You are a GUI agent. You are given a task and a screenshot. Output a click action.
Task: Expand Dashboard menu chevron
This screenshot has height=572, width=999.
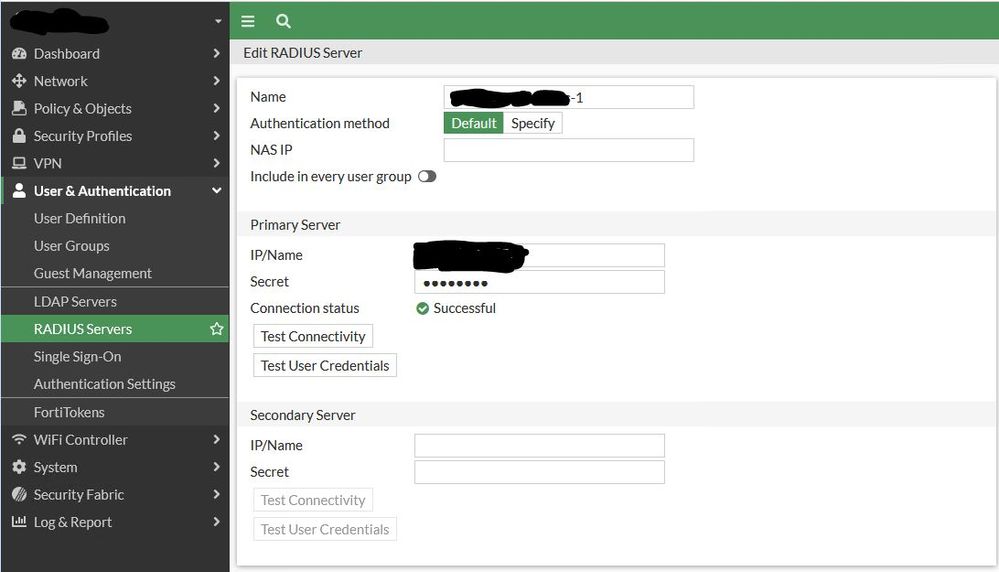[217, 54]
